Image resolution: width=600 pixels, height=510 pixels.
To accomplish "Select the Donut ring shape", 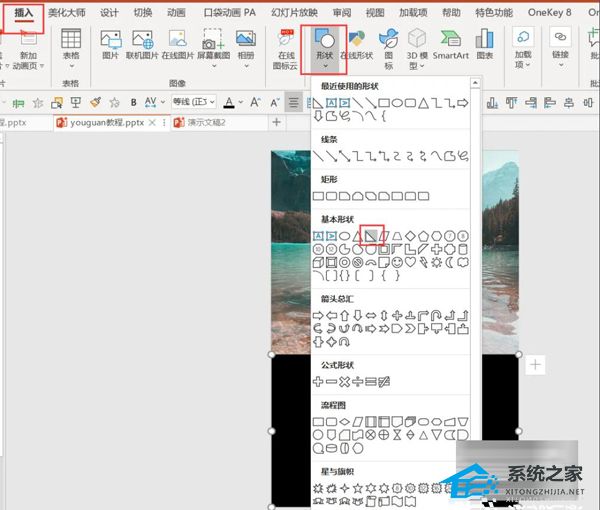I will 344,262.
